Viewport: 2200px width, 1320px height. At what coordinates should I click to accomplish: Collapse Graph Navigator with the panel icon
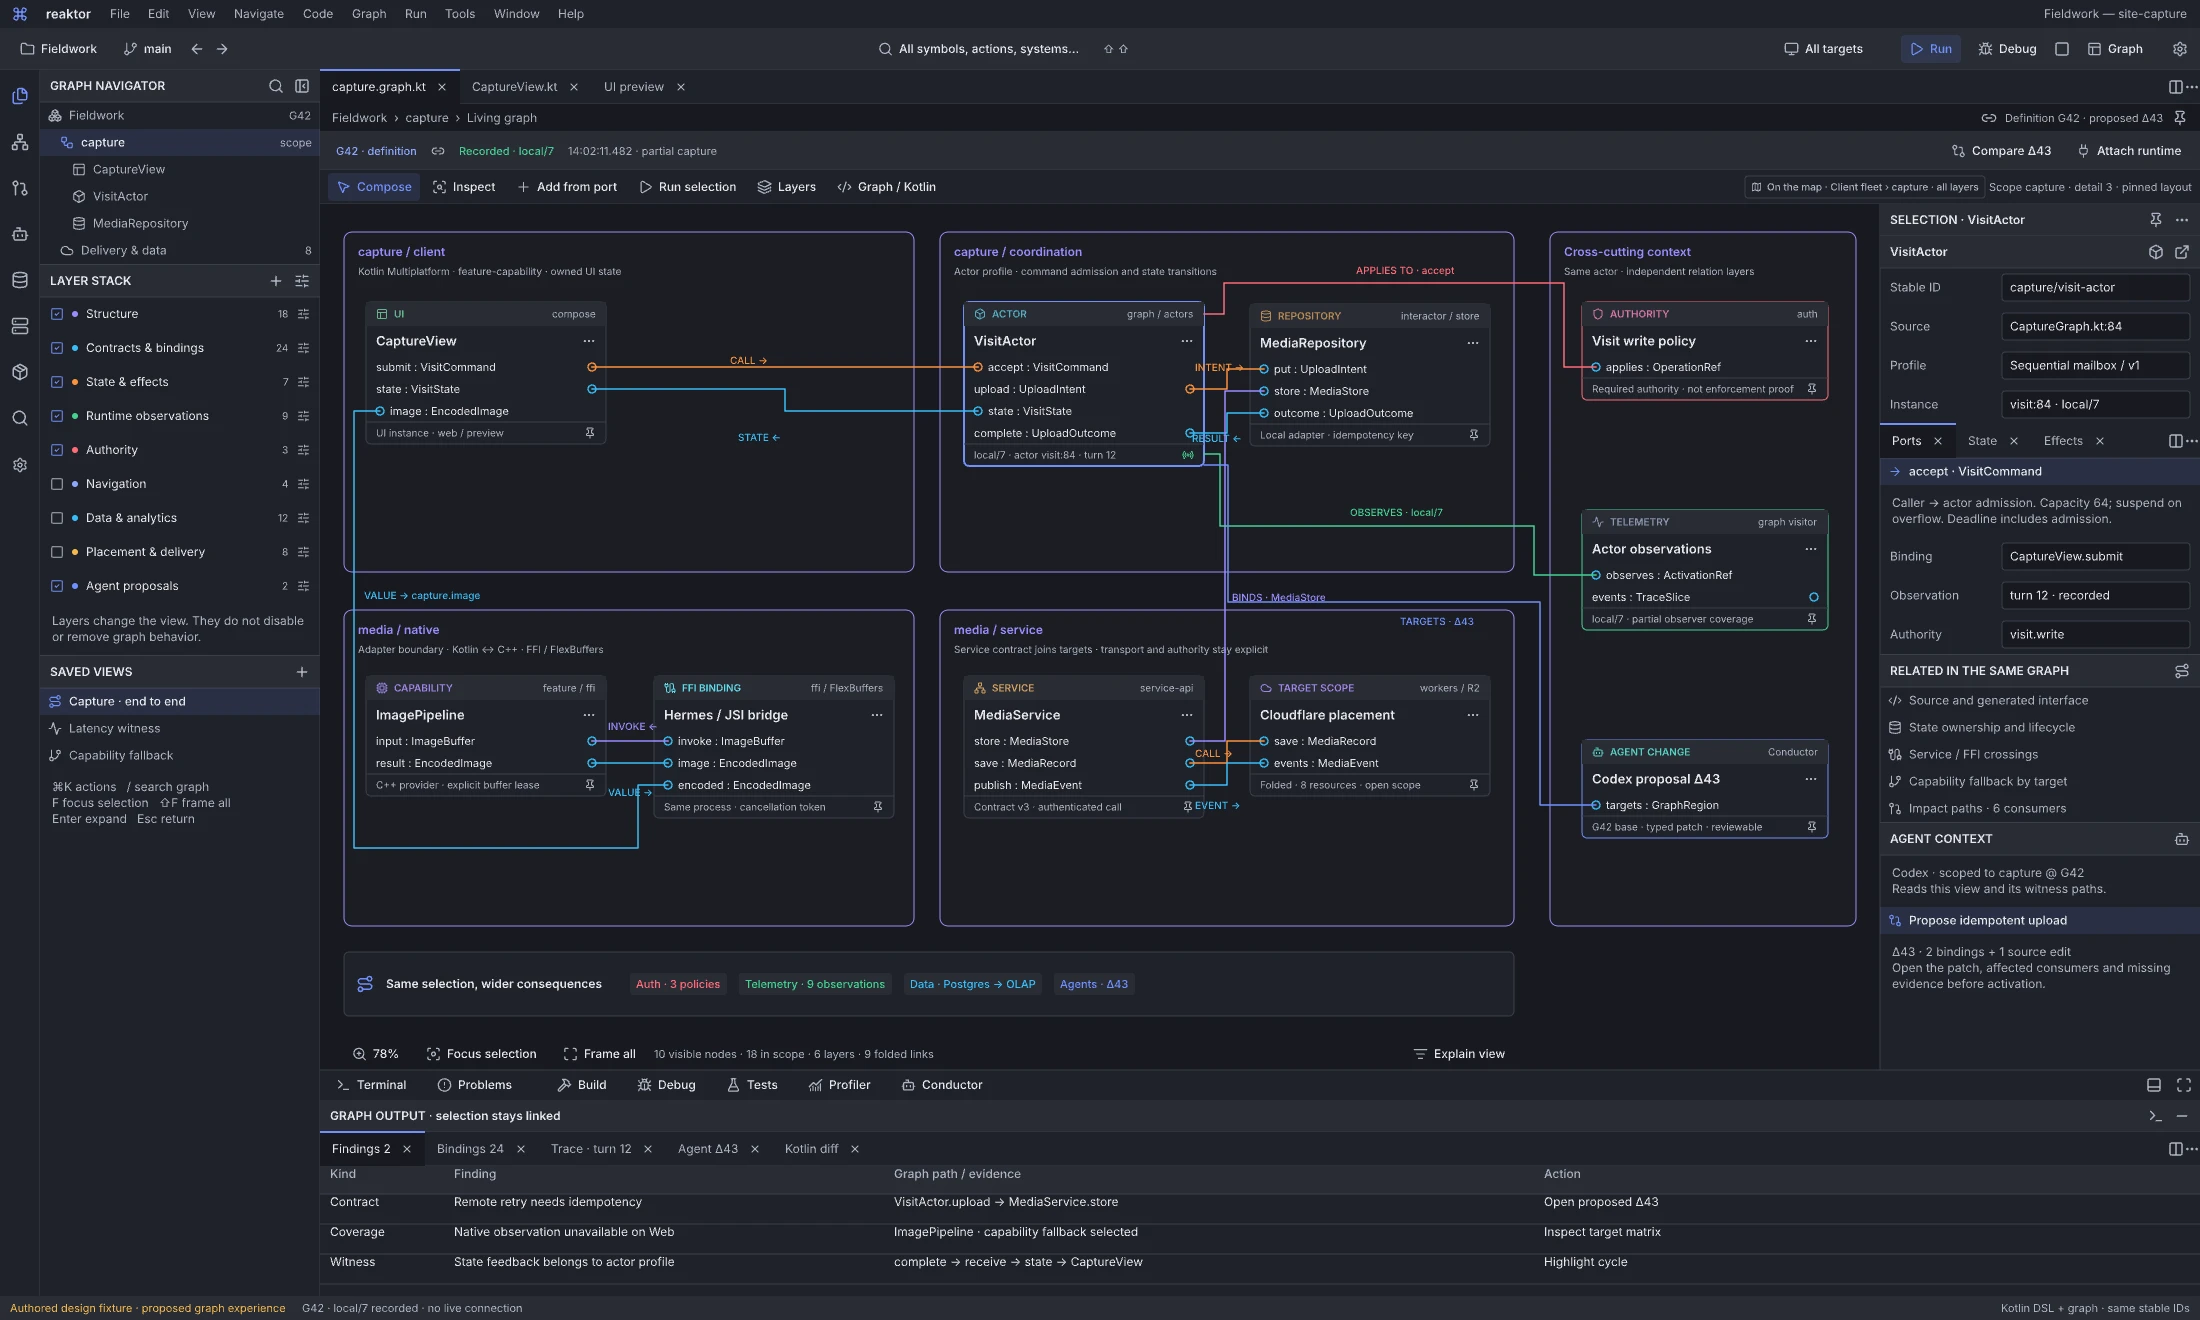302,86
